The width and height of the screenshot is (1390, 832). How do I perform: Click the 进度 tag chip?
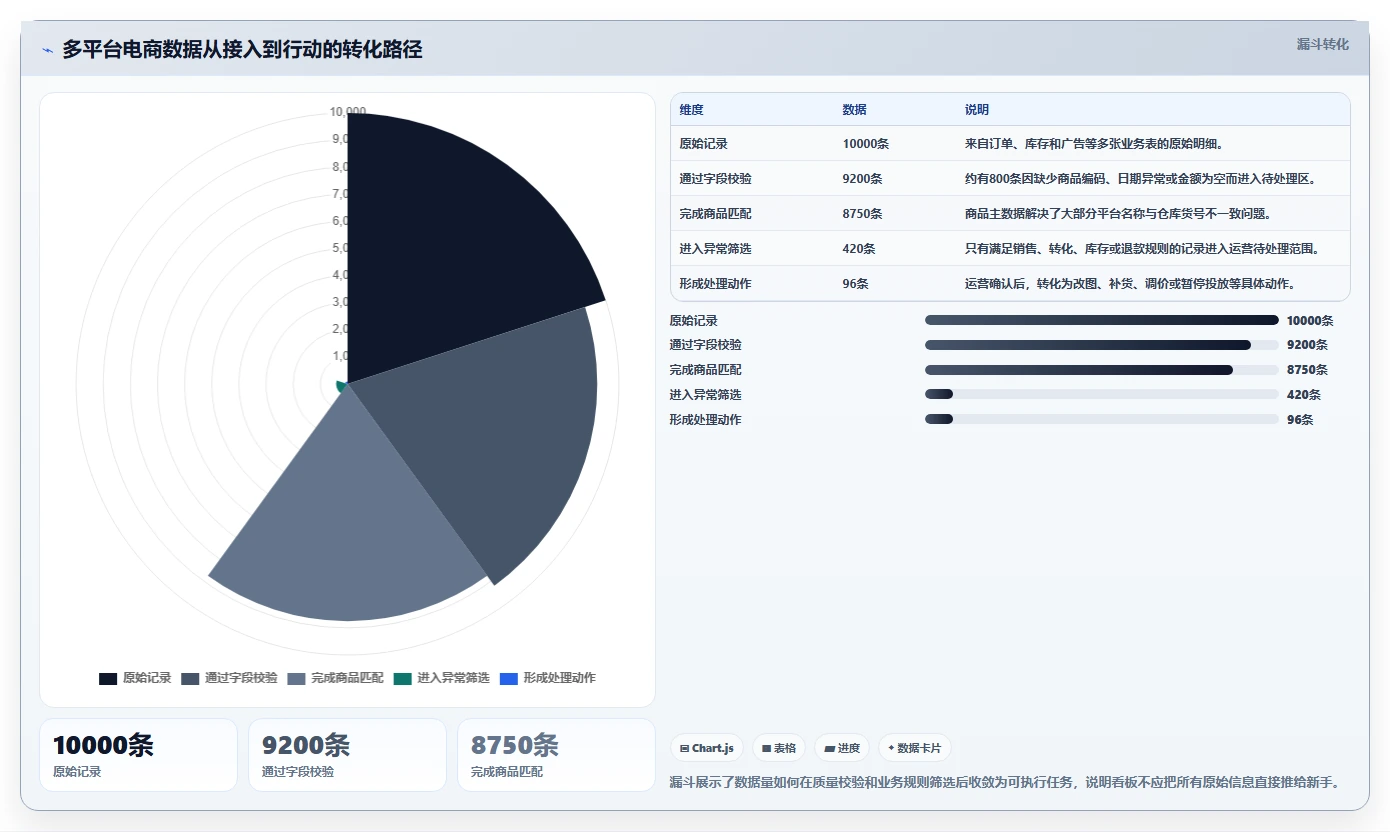pos(842,748)
